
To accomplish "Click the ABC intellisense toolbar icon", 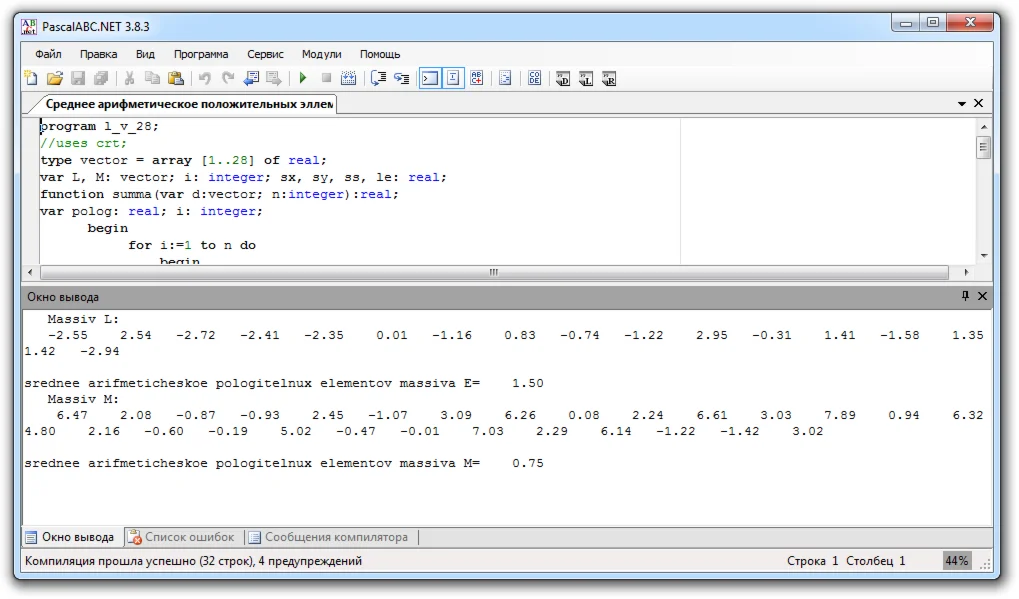I will [x=477, y=78].
